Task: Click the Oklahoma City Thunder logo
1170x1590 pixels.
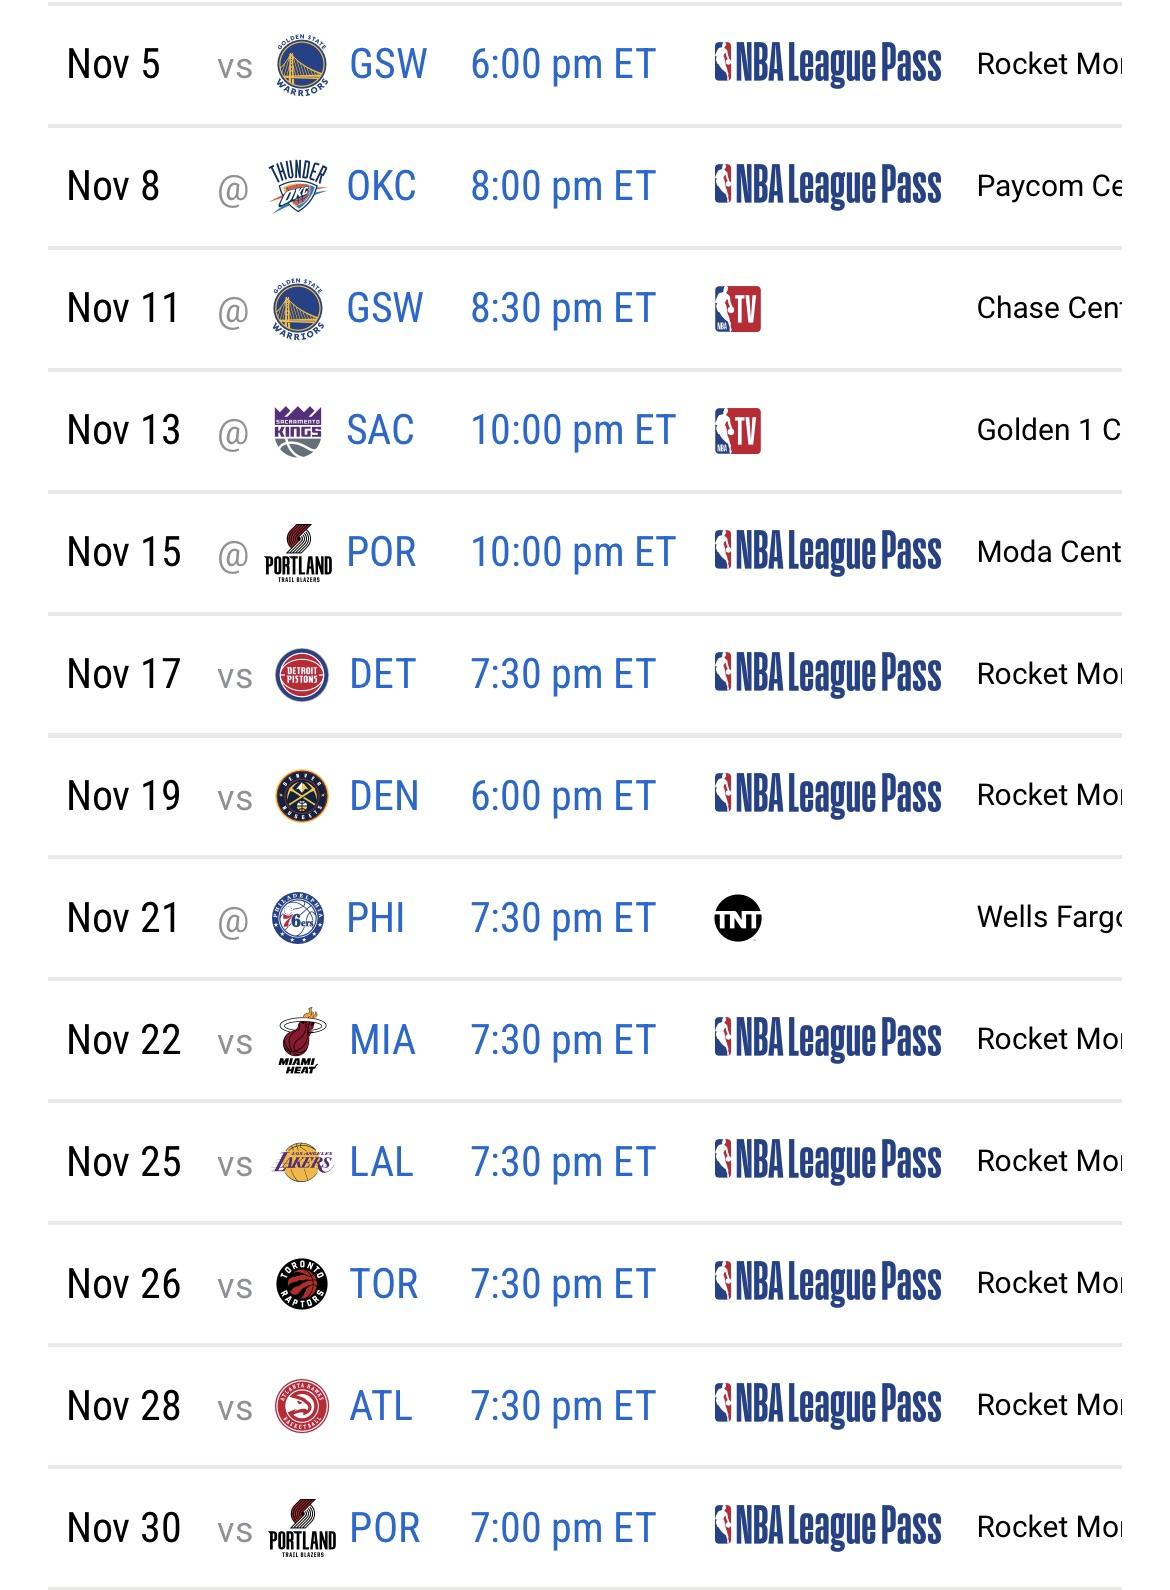Action: [297, 187]
